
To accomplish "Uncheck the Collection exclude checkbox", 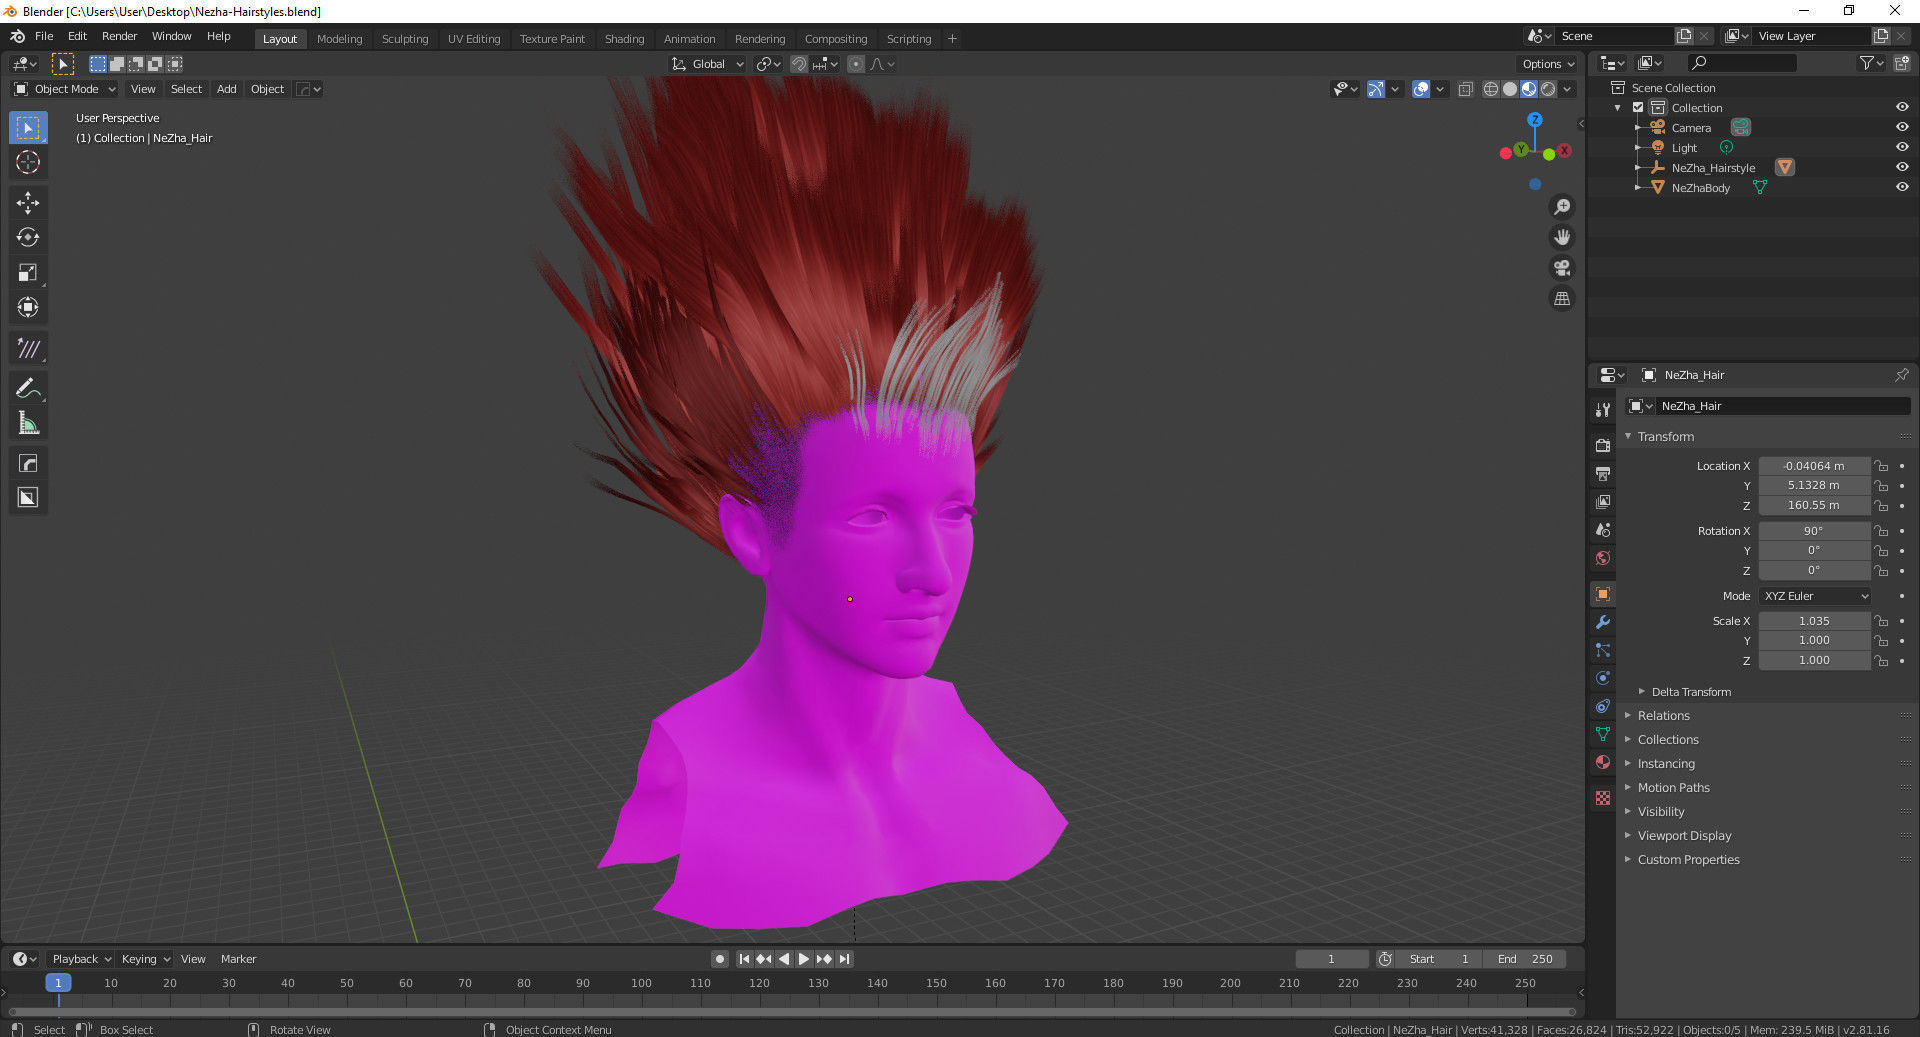I will 1638,108.
